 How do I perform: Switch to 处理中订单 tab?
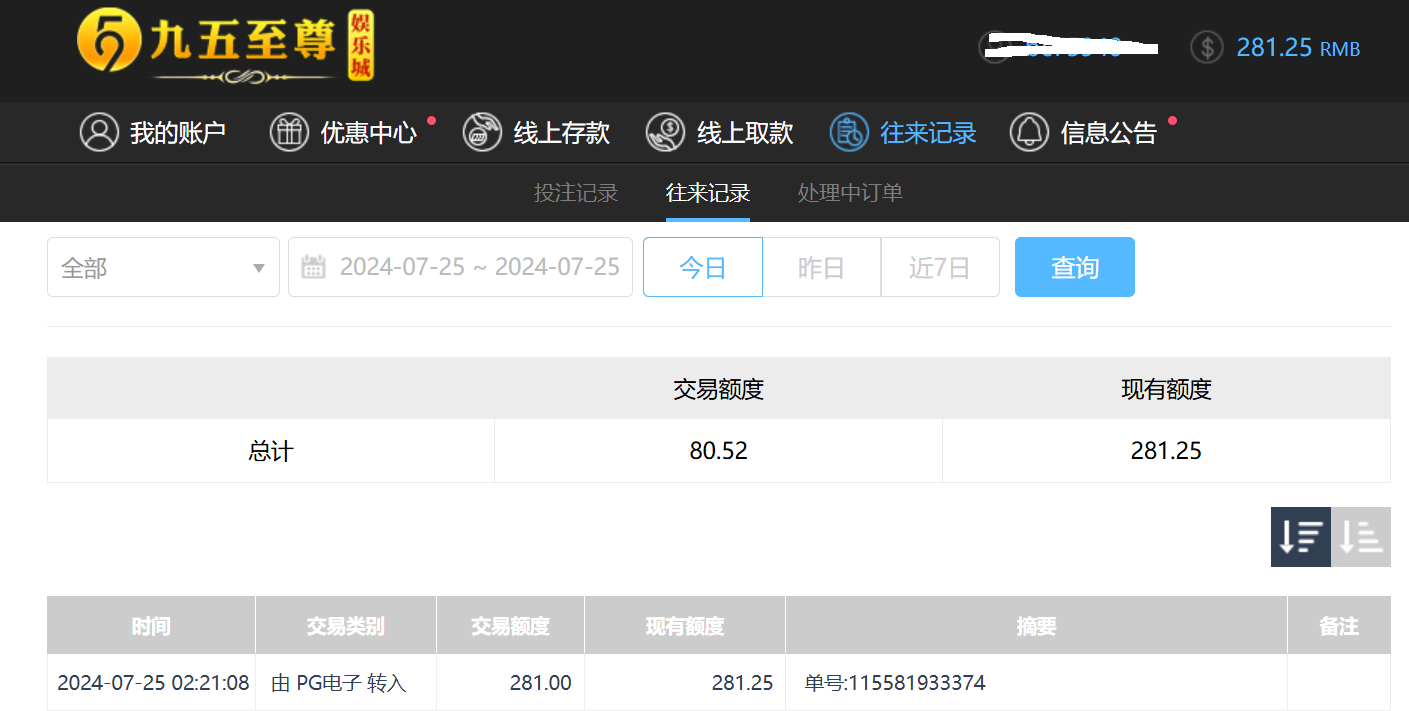tap(851, 193)
